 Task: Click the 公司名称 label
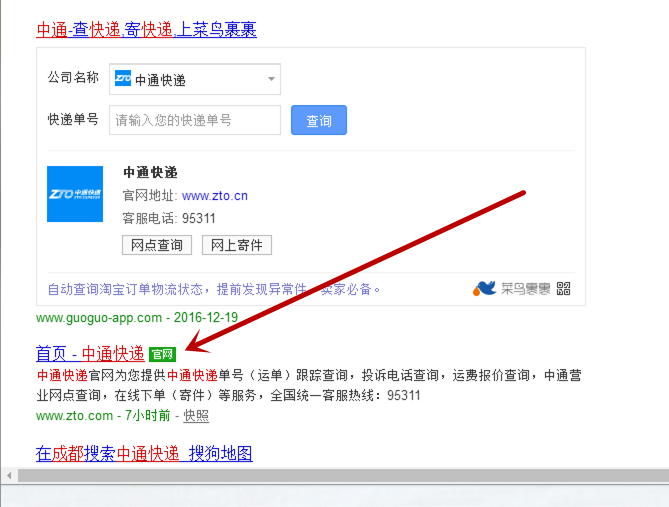click(73, 78)
